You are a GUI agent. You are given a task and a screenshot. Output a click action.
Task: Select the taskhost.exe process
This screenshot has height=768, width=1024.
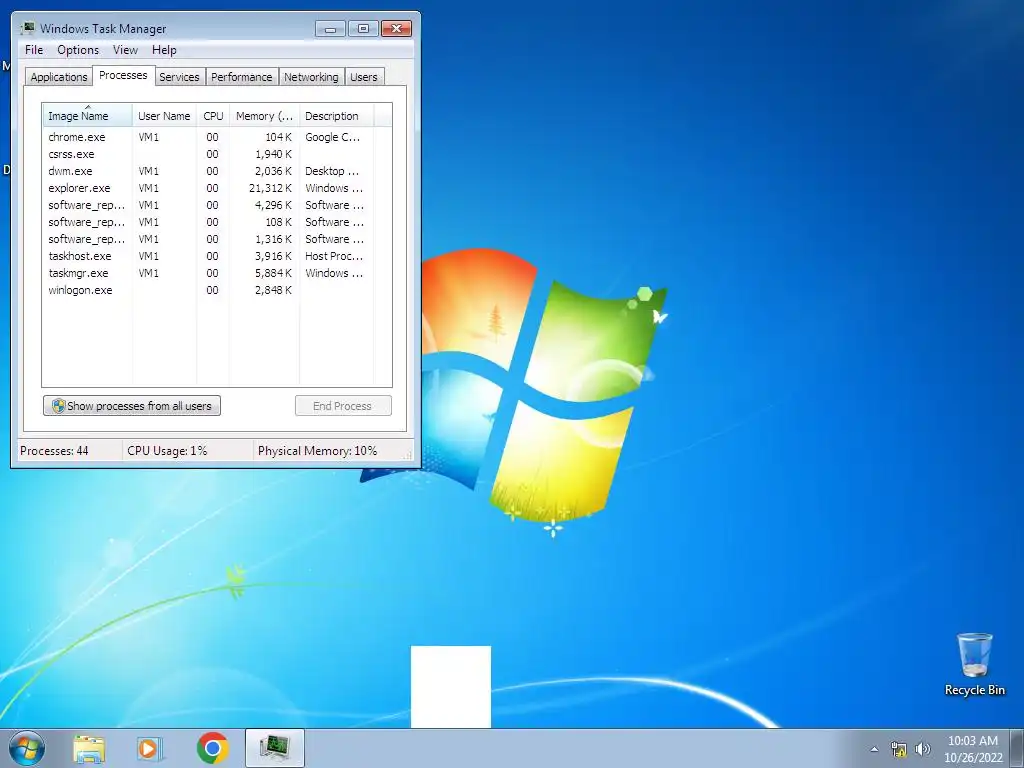click(209, 256)
